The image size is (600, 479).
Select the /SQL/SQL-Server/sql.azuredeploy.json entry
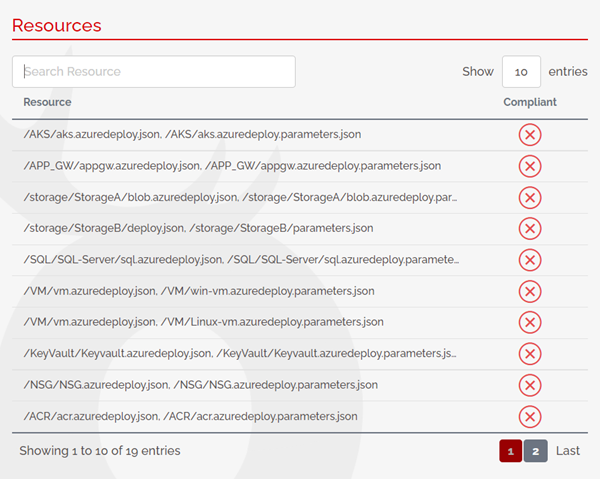pos(241,260)
